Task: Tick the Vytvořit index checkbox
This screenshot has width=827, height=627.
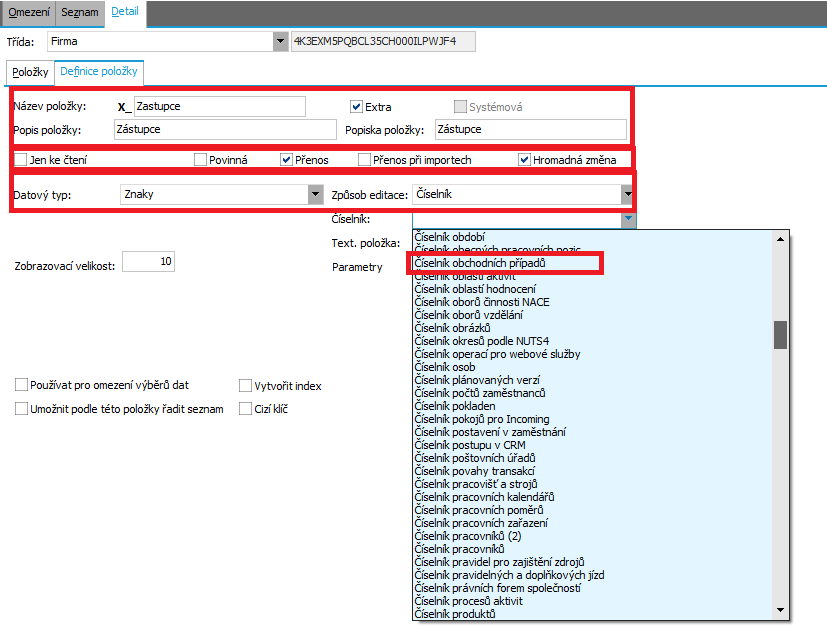Action: pos(246,386)
